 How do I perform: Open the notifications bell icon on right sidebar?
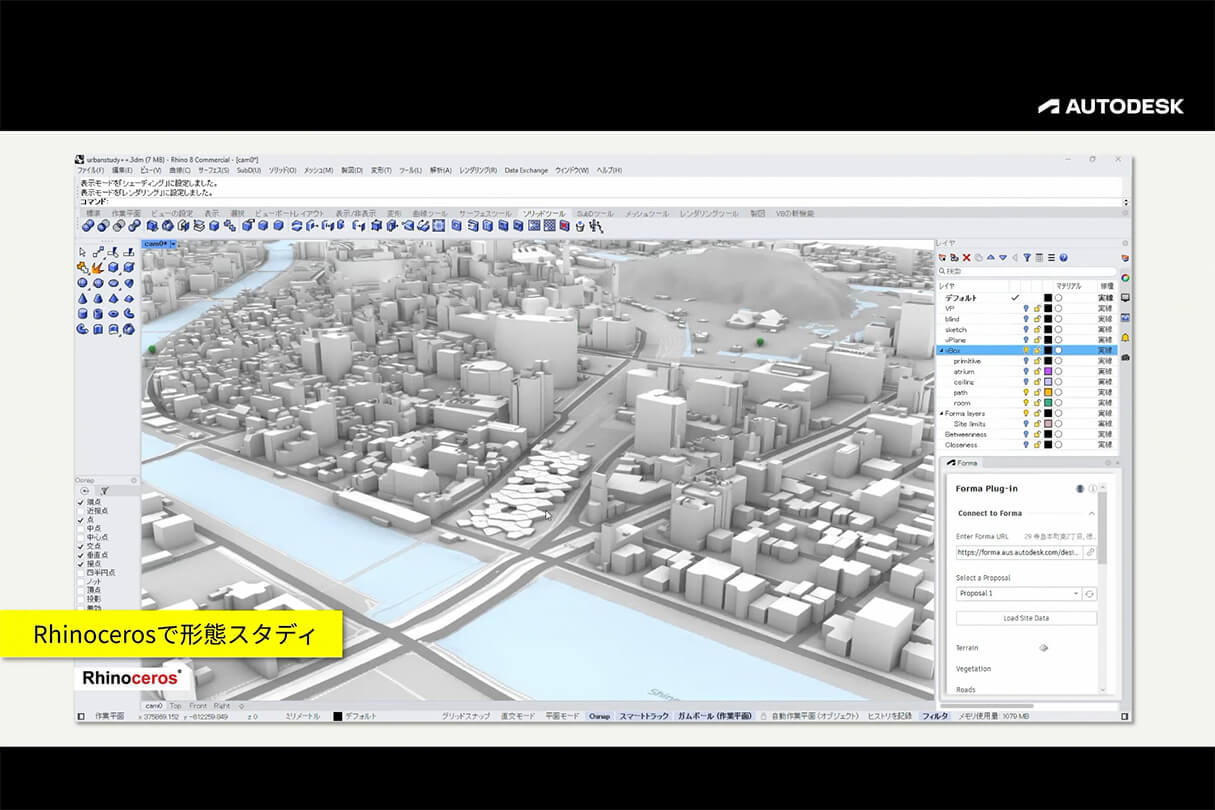[x=1125, y=338]
